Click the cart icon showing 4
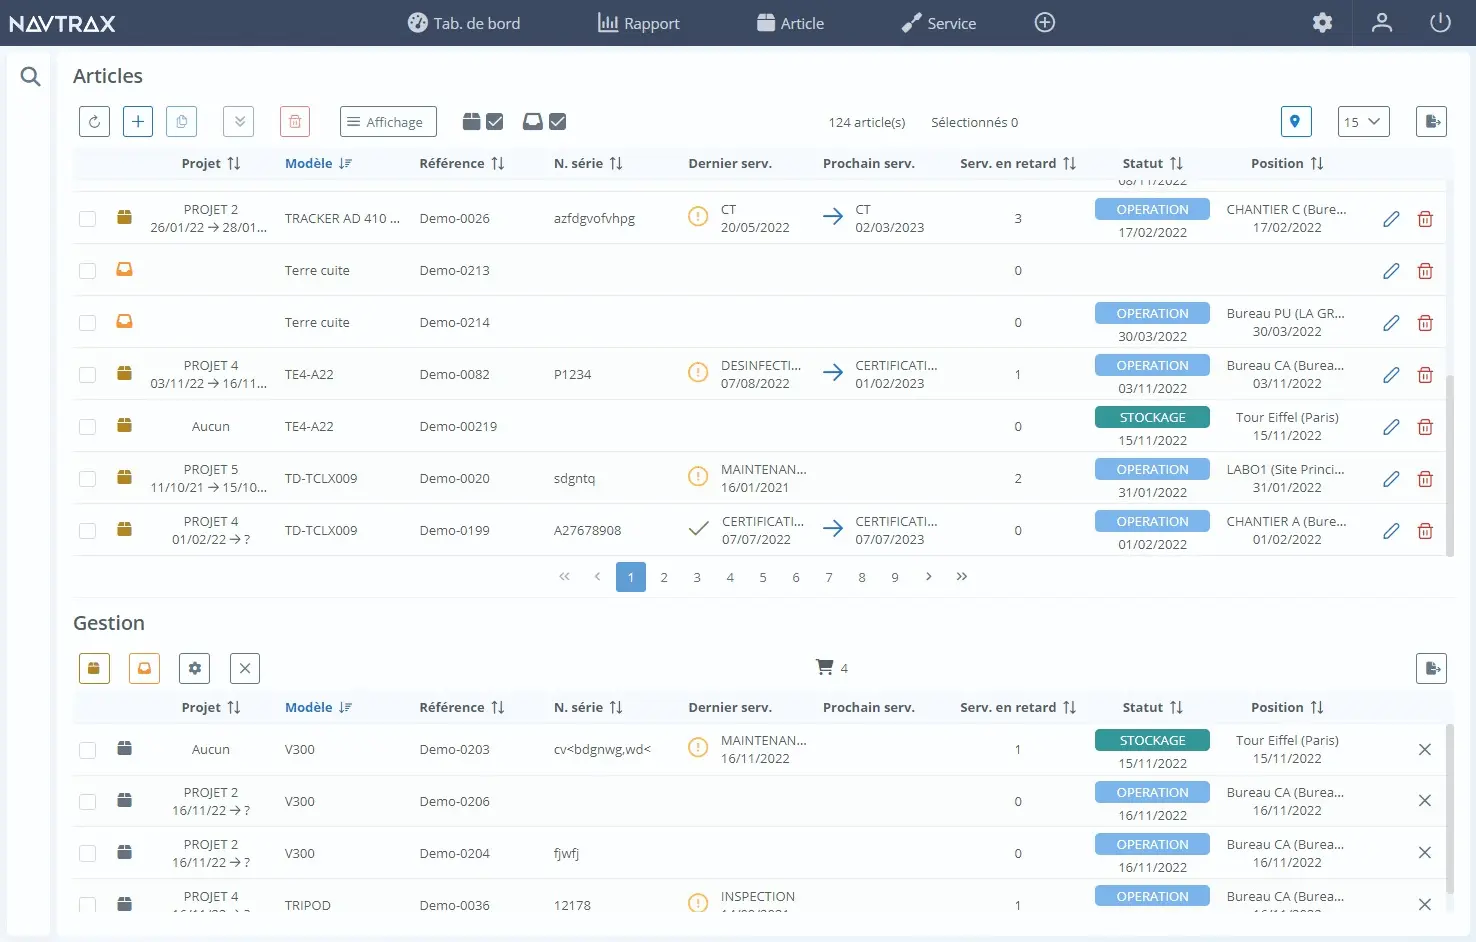Viewport: 1476px width, 942px height. (x=825, y=667)
